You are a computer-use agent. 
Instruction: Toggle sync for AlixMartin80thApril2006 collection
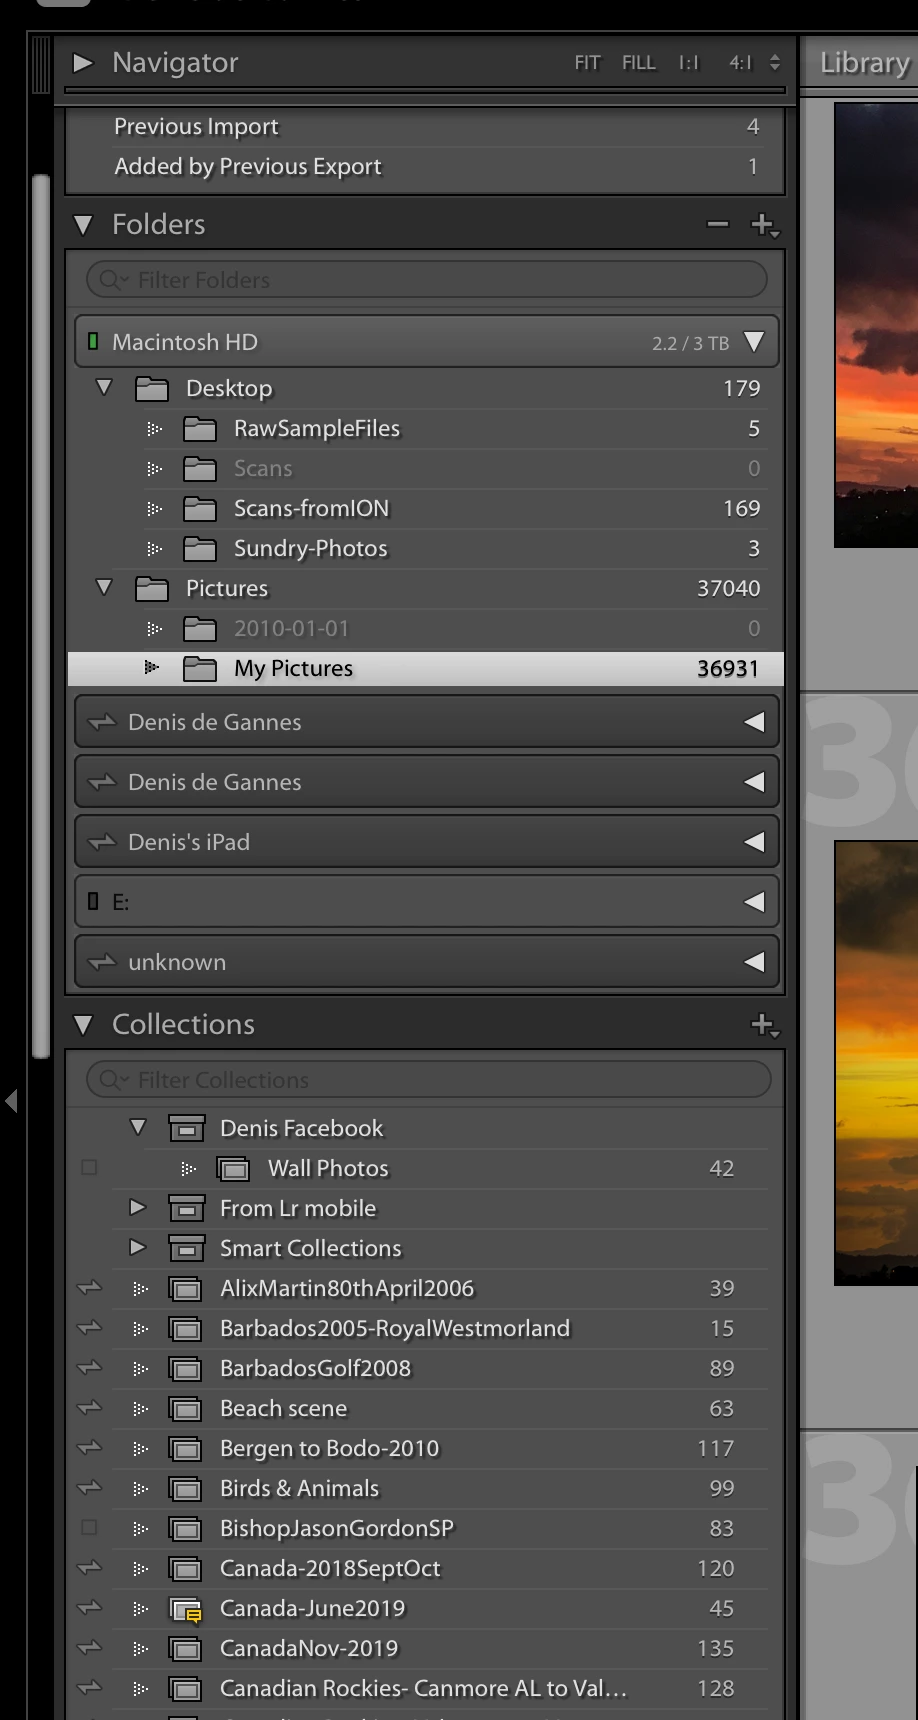(90, 1288)
